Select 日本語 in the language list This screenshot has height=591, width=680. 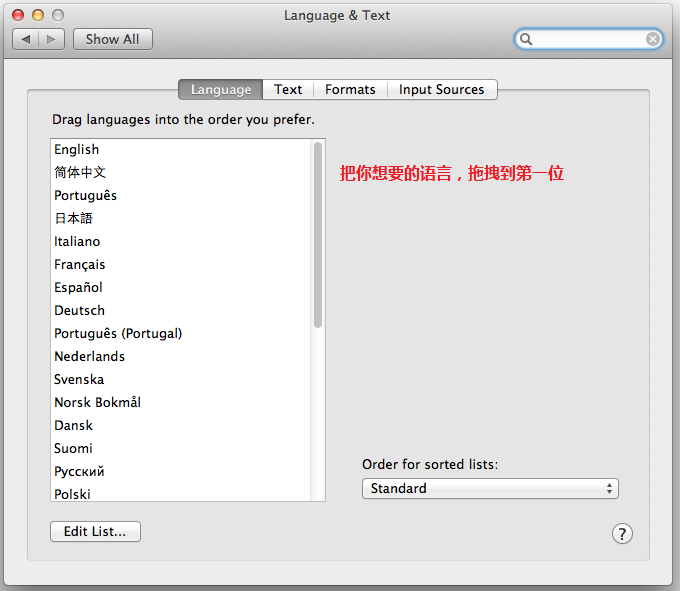click(73, 218)
